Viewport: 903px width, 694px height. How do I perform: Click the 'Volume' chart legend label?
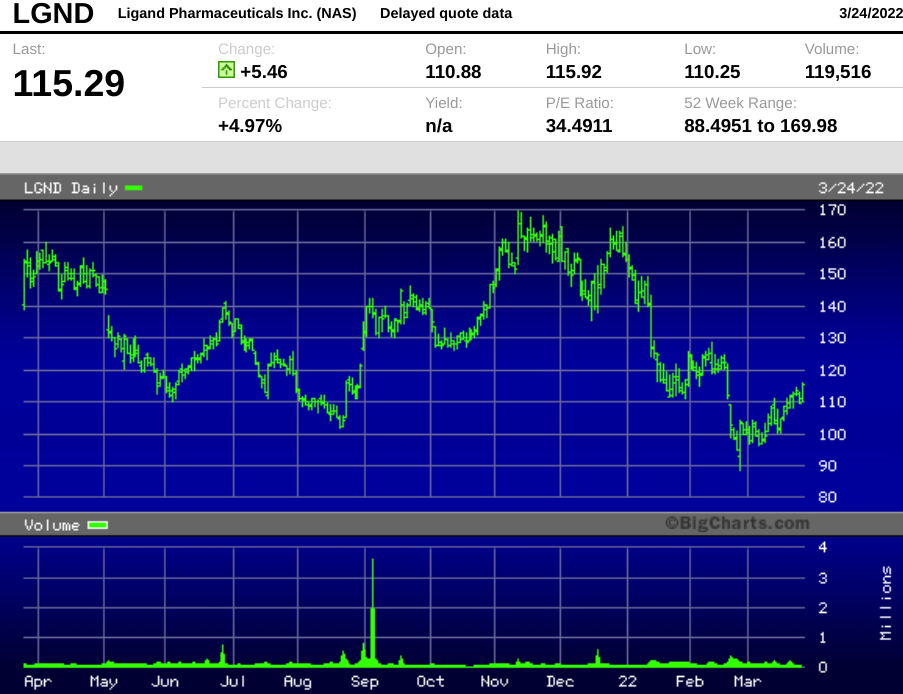pyautogui.click(x=52, y=525)
